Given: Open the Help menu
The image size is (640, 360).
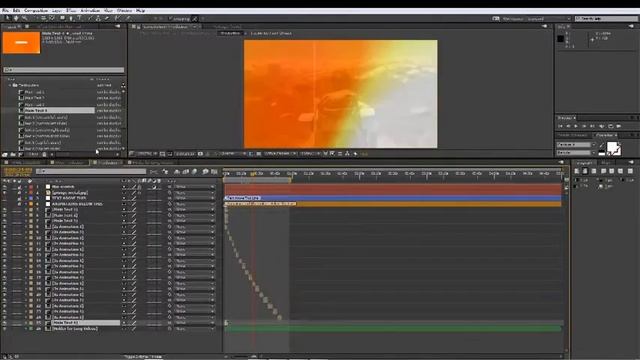Looking at the screenshot, I should point(140,11).
